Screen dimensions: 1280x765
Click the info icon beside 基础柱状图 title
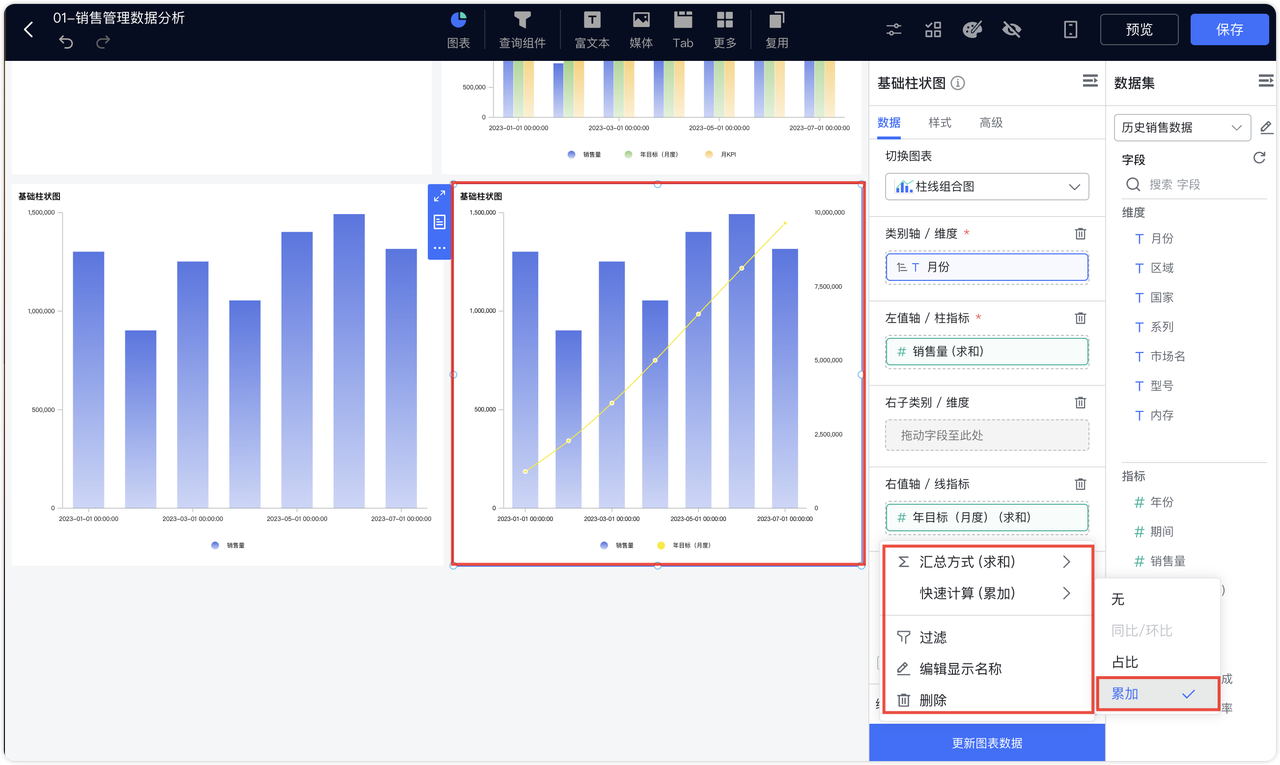coord(958,83)
